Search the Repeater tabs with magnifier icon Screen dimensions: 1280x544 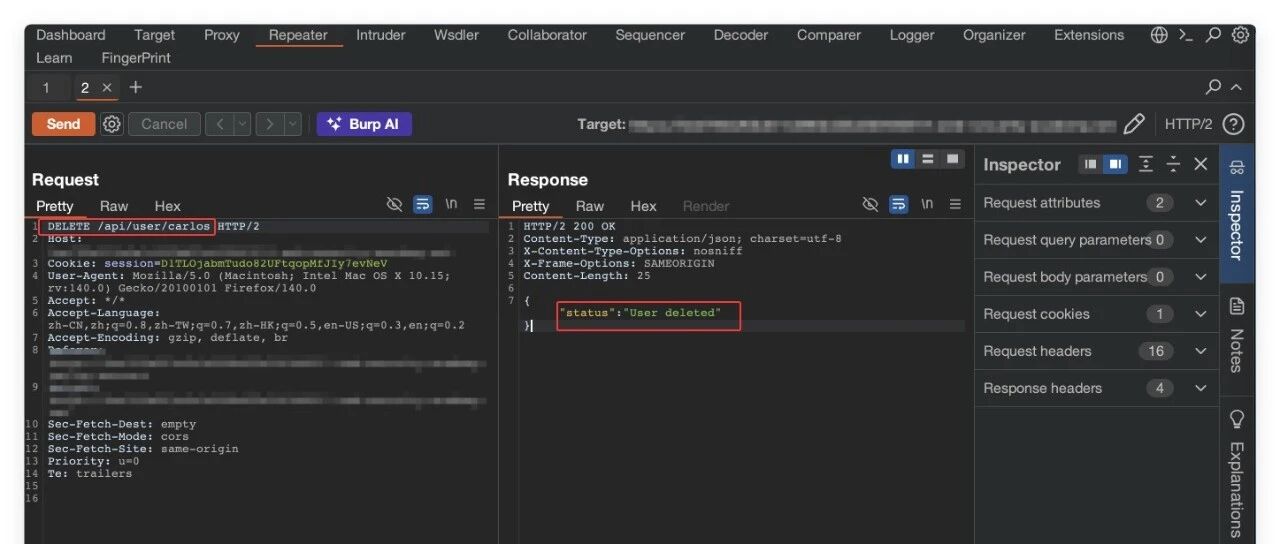tap(1214, 87)
